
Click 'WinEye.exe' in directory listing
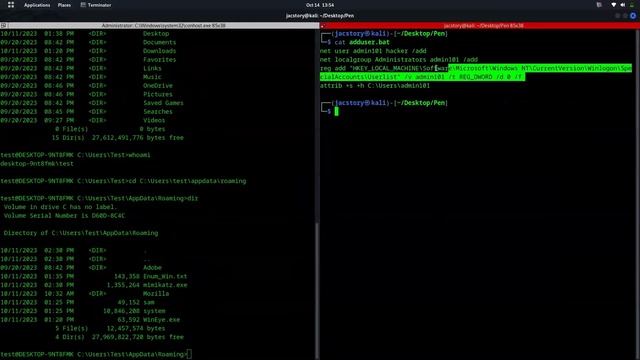point(161,320)
